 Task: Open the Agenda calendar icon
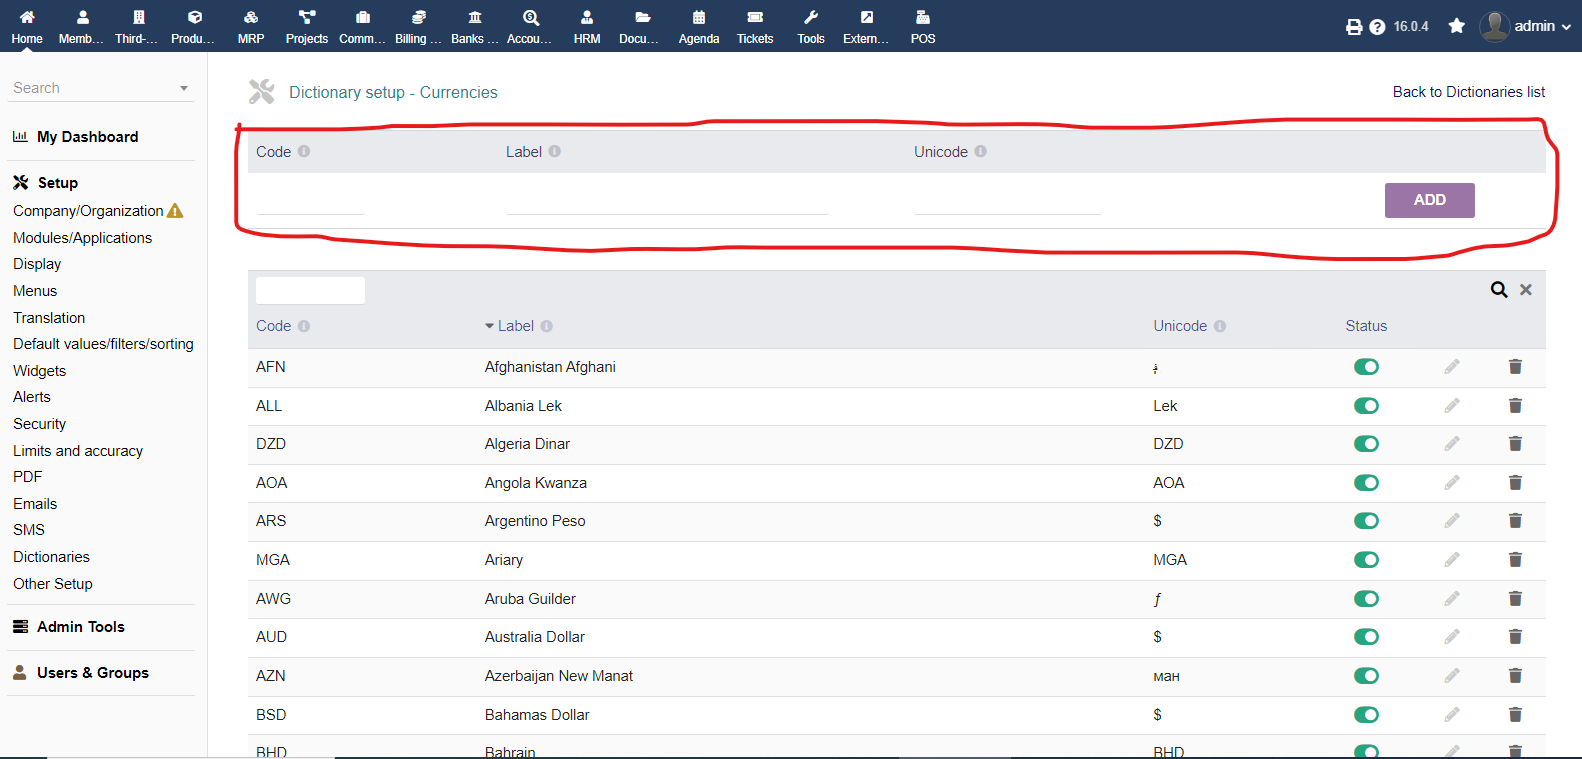coord(699,17)
